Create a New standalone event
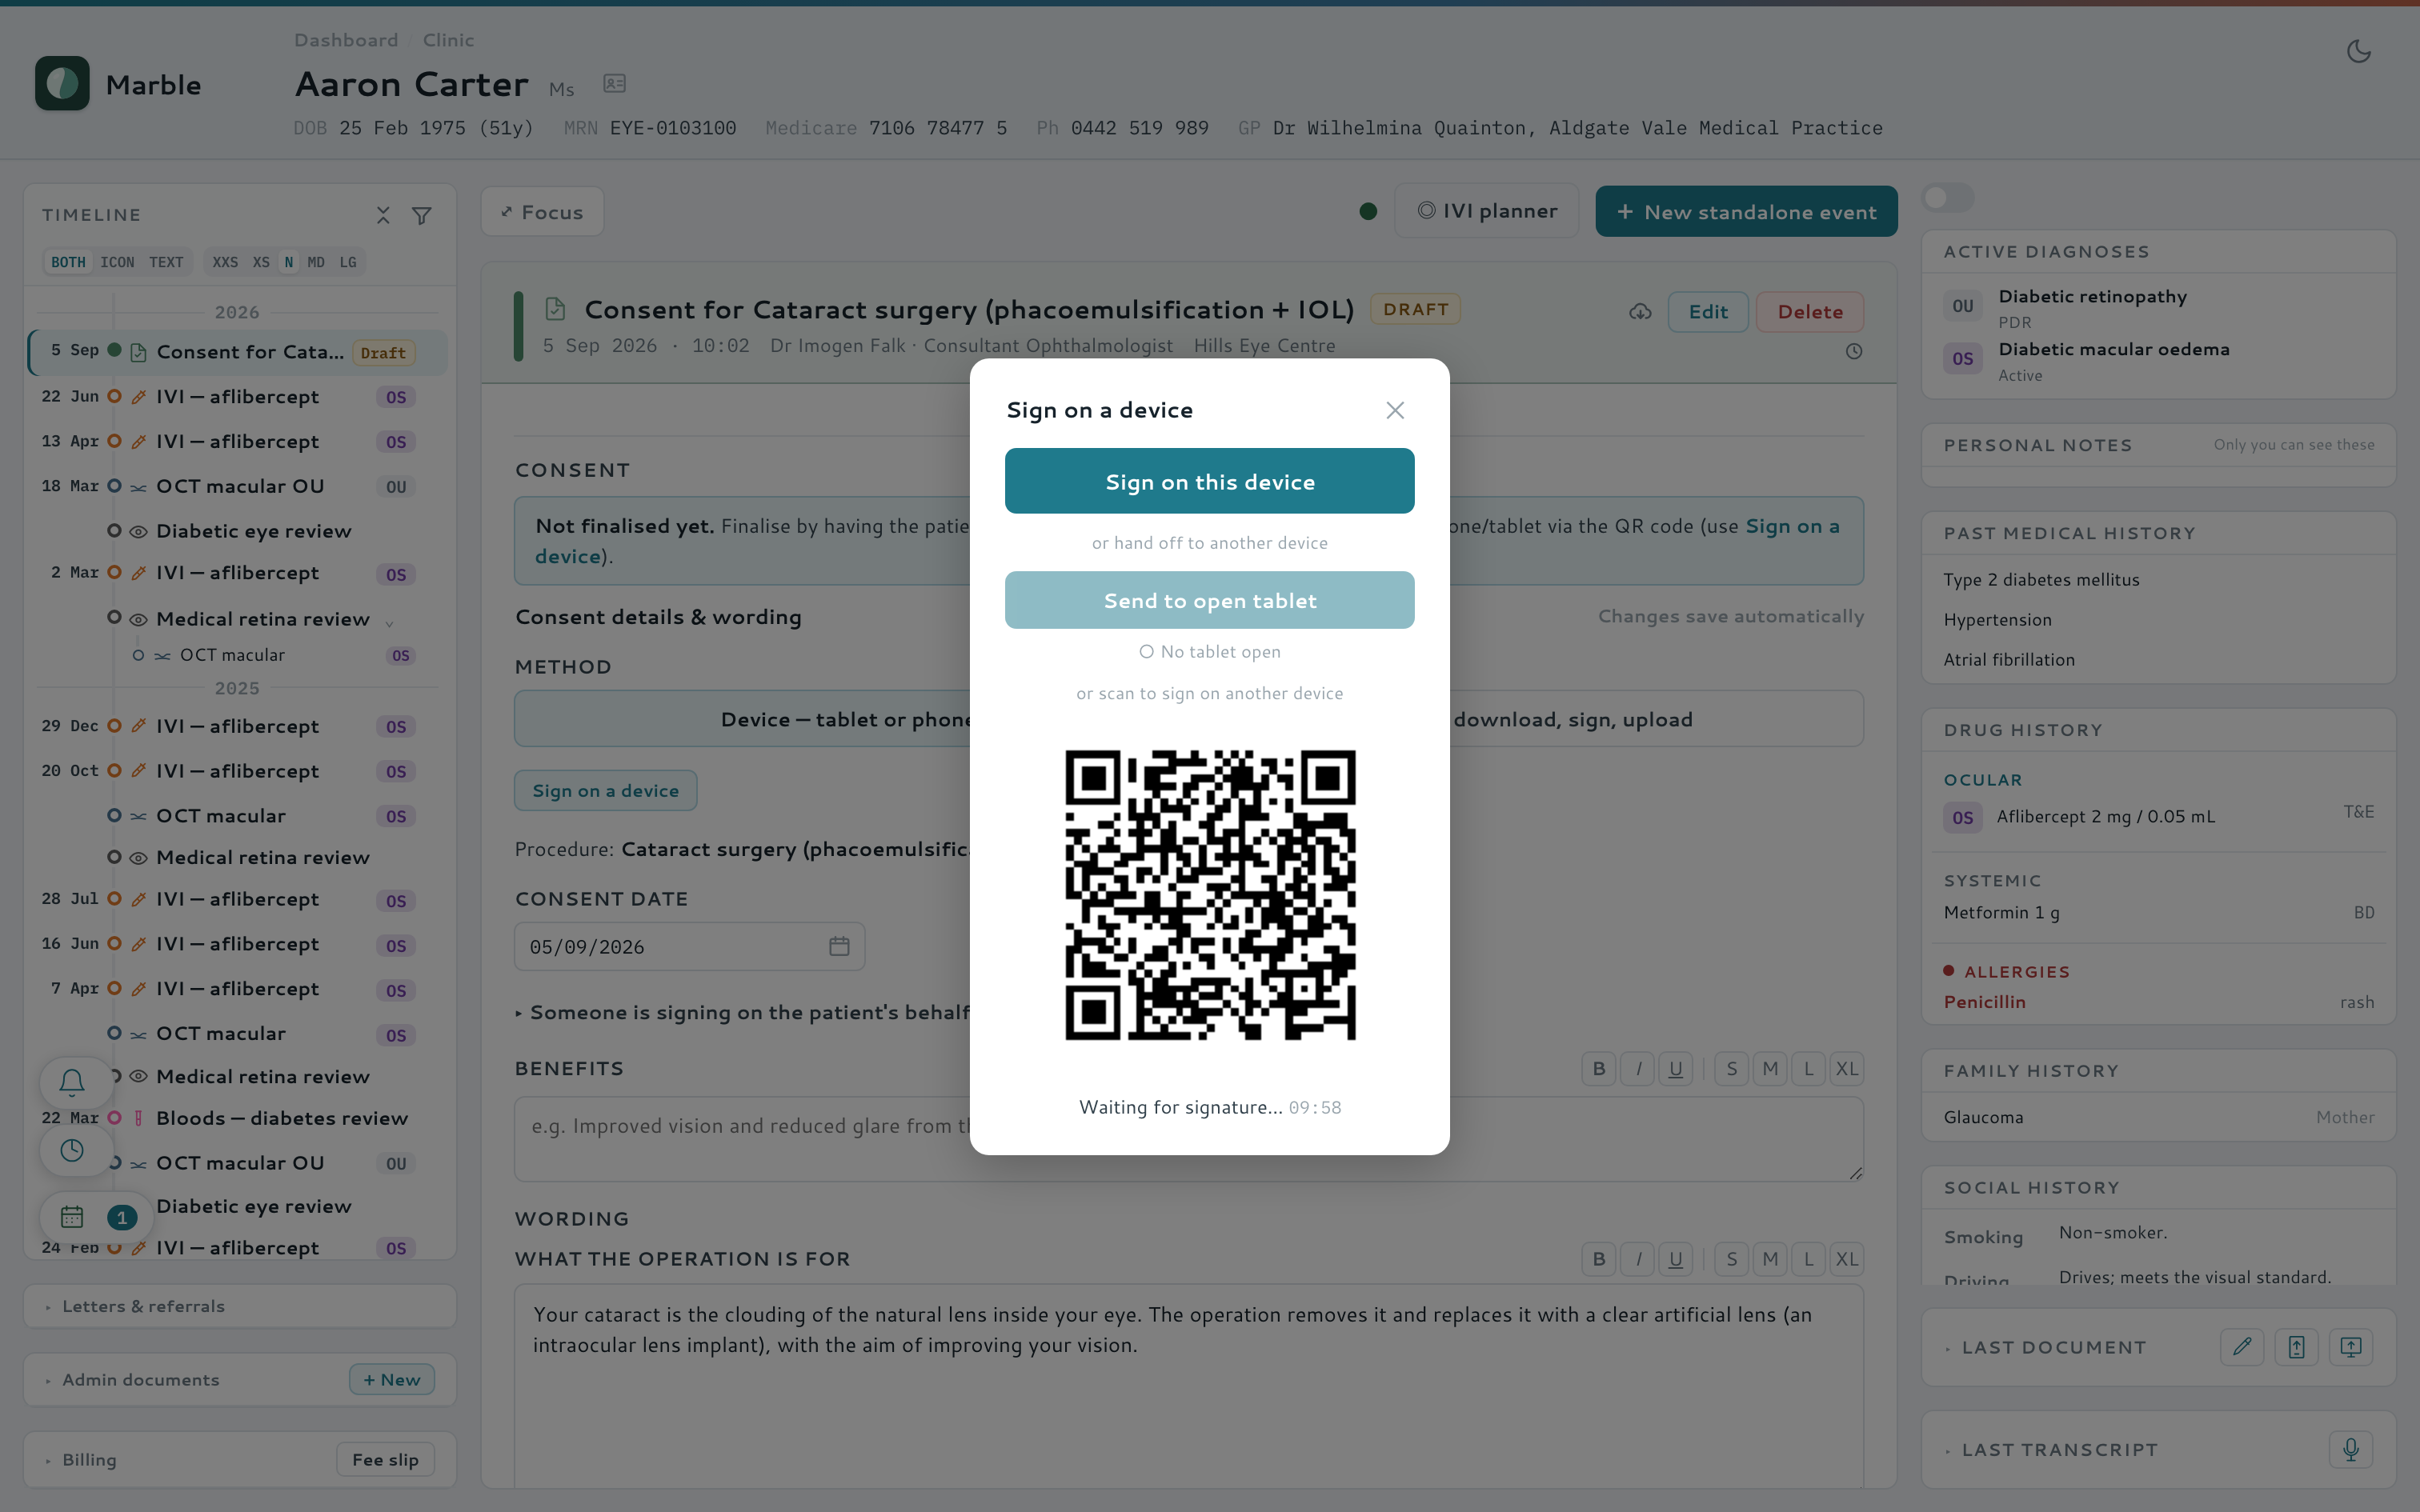The width and height of the screenshot is (2420, 1512). click(1746, 211)
